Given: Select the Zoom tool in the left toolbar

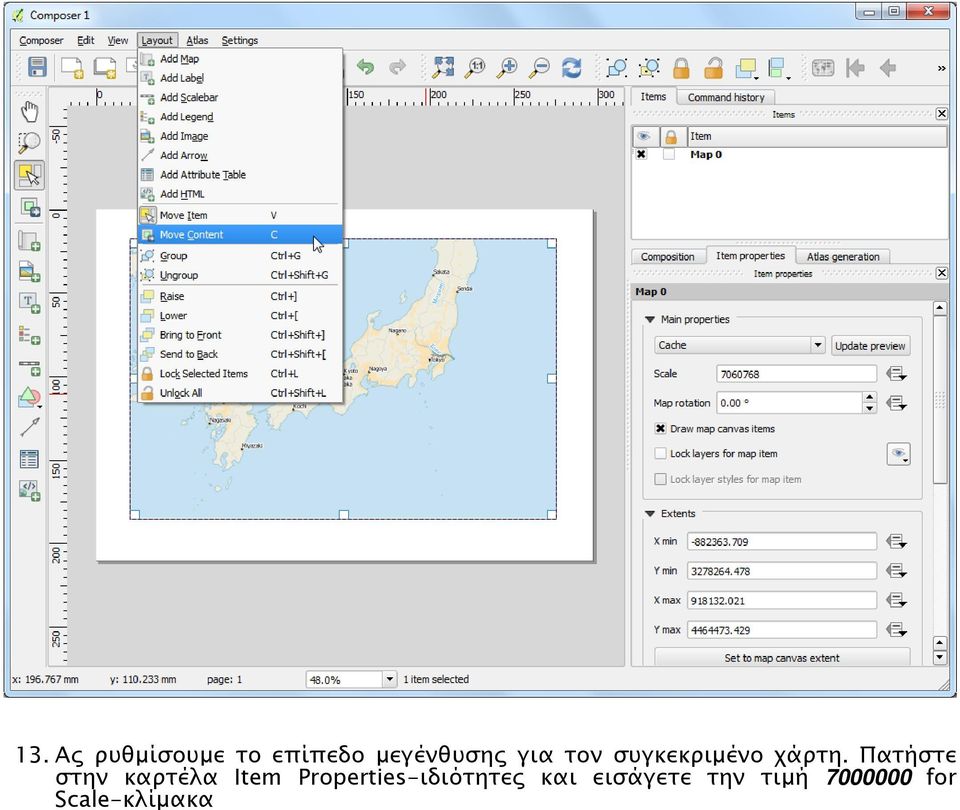Looking at the screenshot, I should point(29,143).
